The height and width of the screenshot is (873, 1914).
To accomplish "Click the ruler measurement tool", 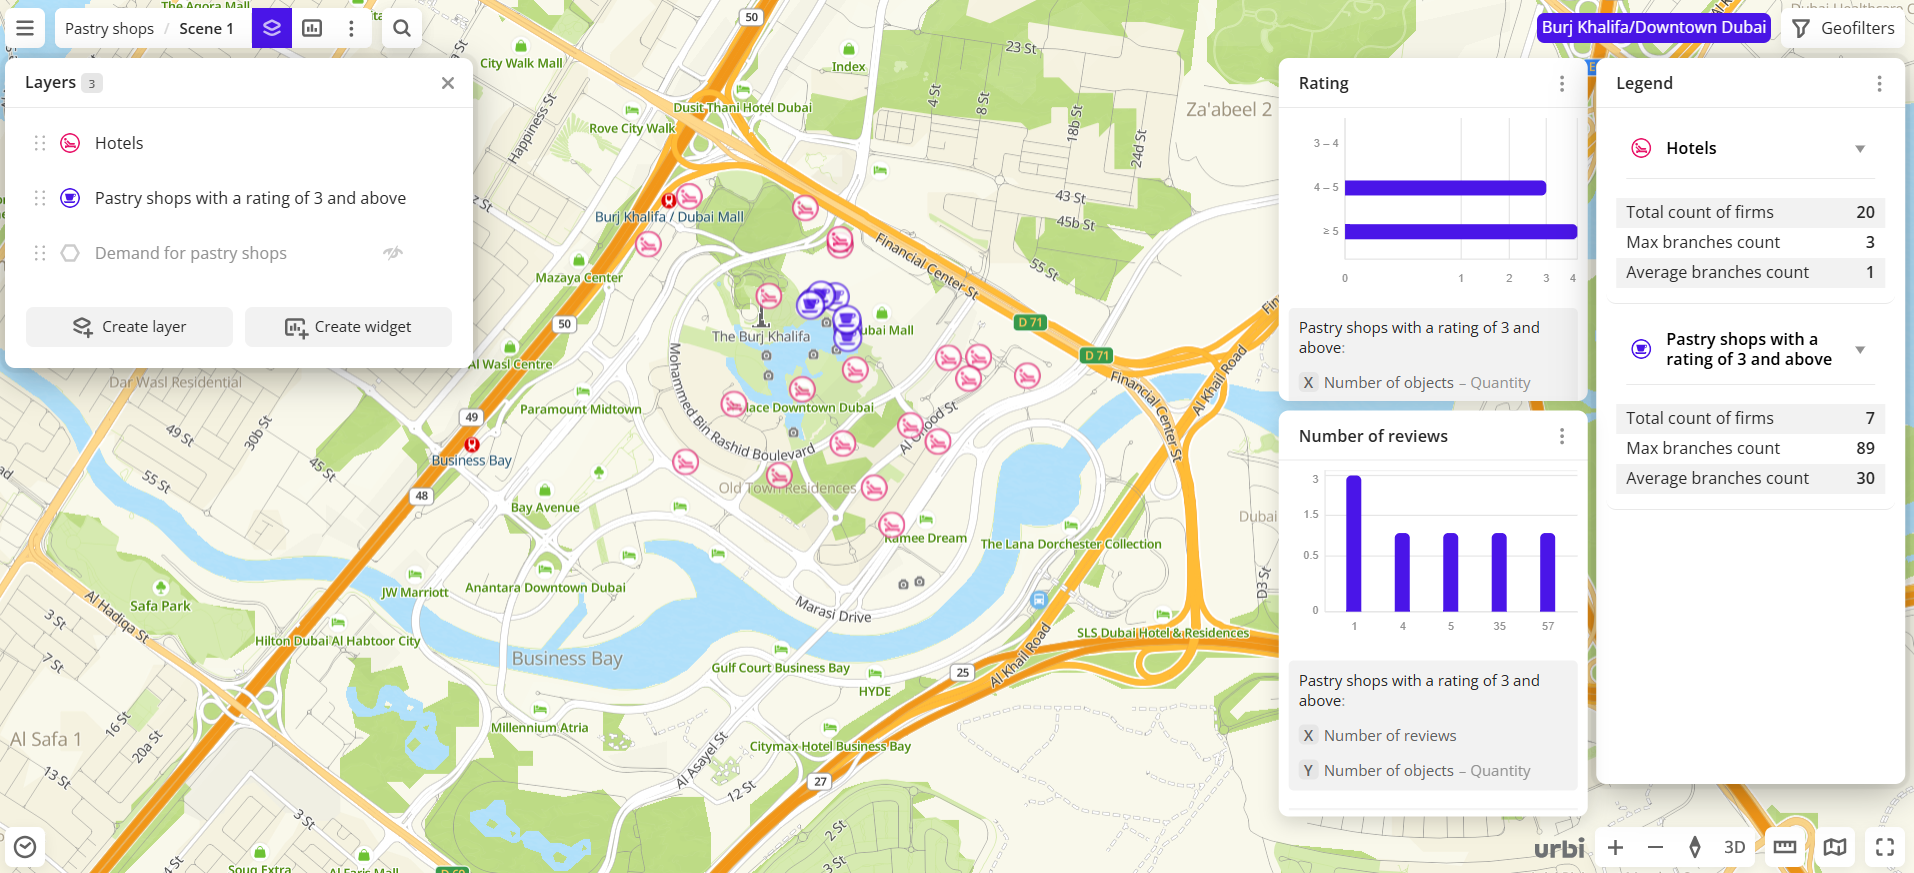I will pyautogui.click(x=1785, y=847).
